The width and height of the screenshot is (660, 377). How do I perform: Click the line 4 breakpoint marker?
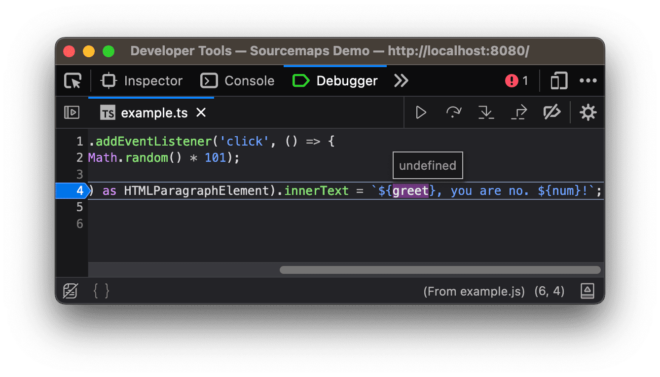click(x=72, y=191)
